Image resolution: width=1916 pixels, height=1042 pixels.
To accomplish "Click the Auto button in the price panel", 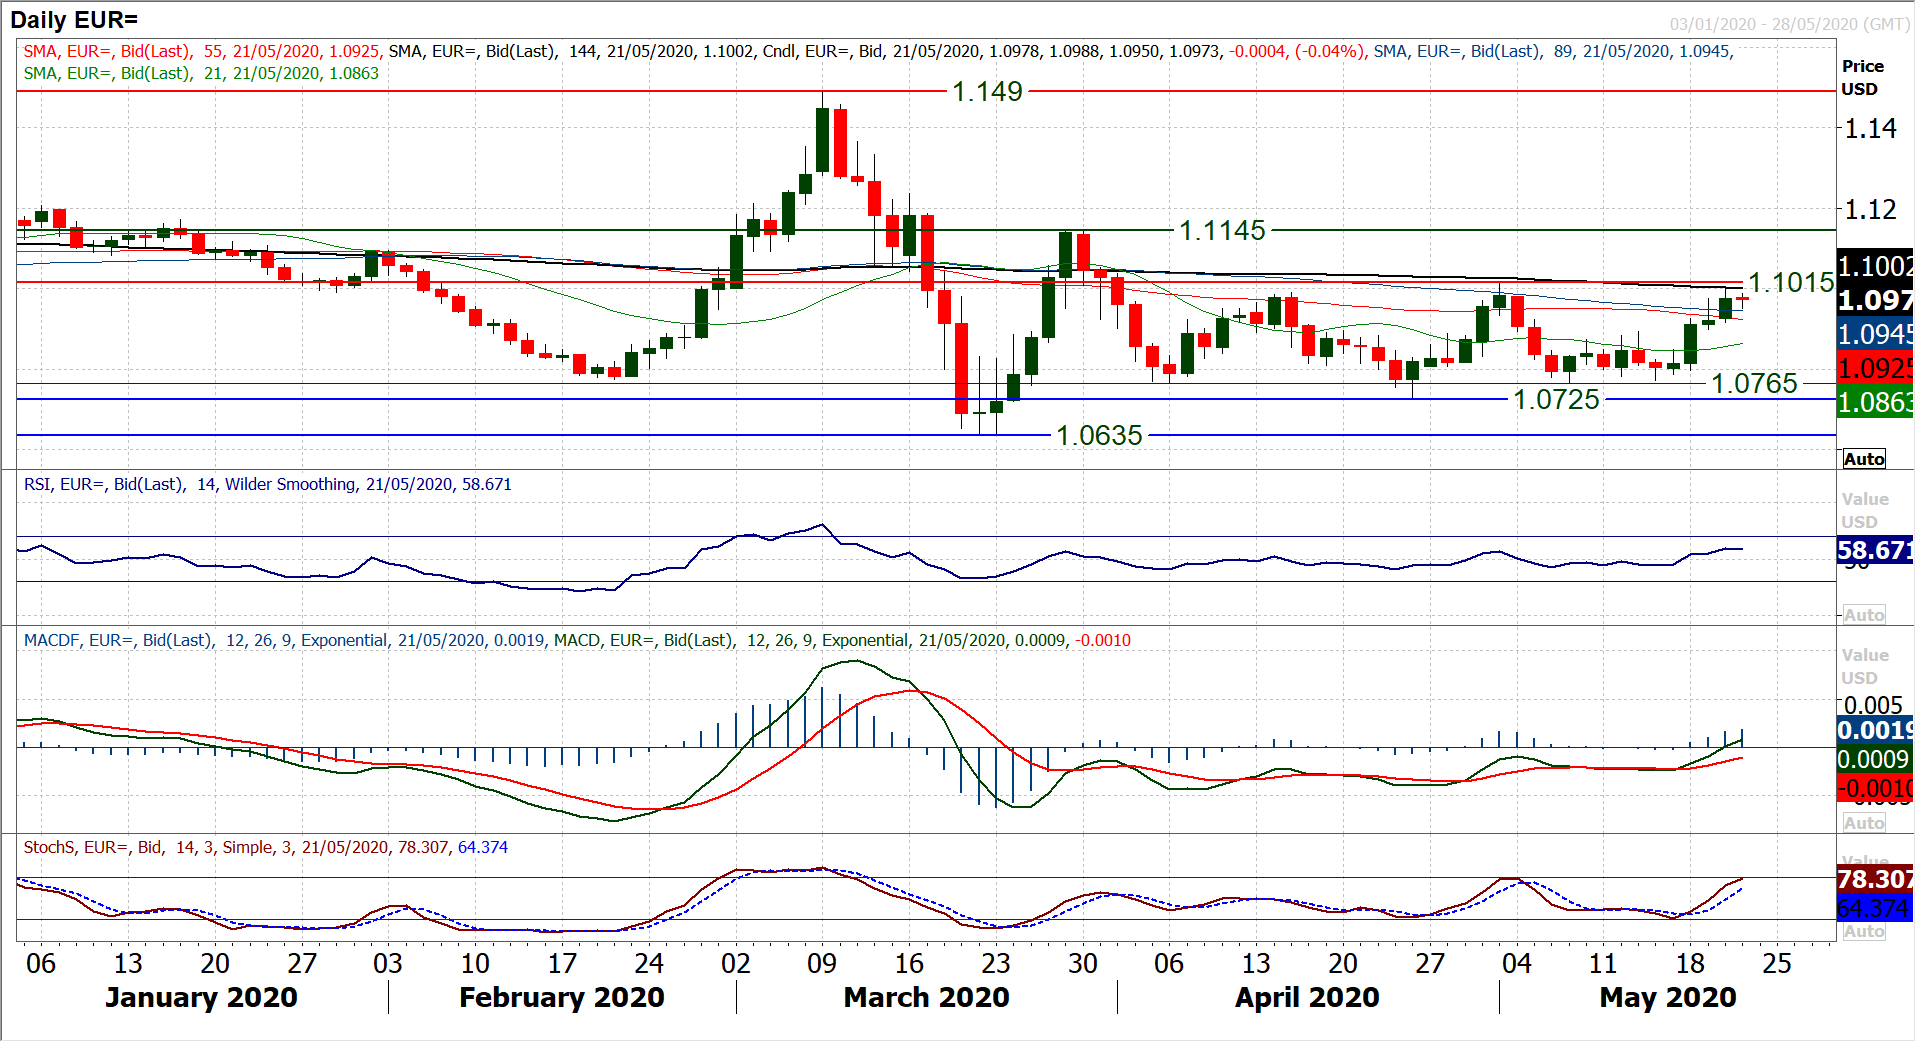I will point(1864,459).
